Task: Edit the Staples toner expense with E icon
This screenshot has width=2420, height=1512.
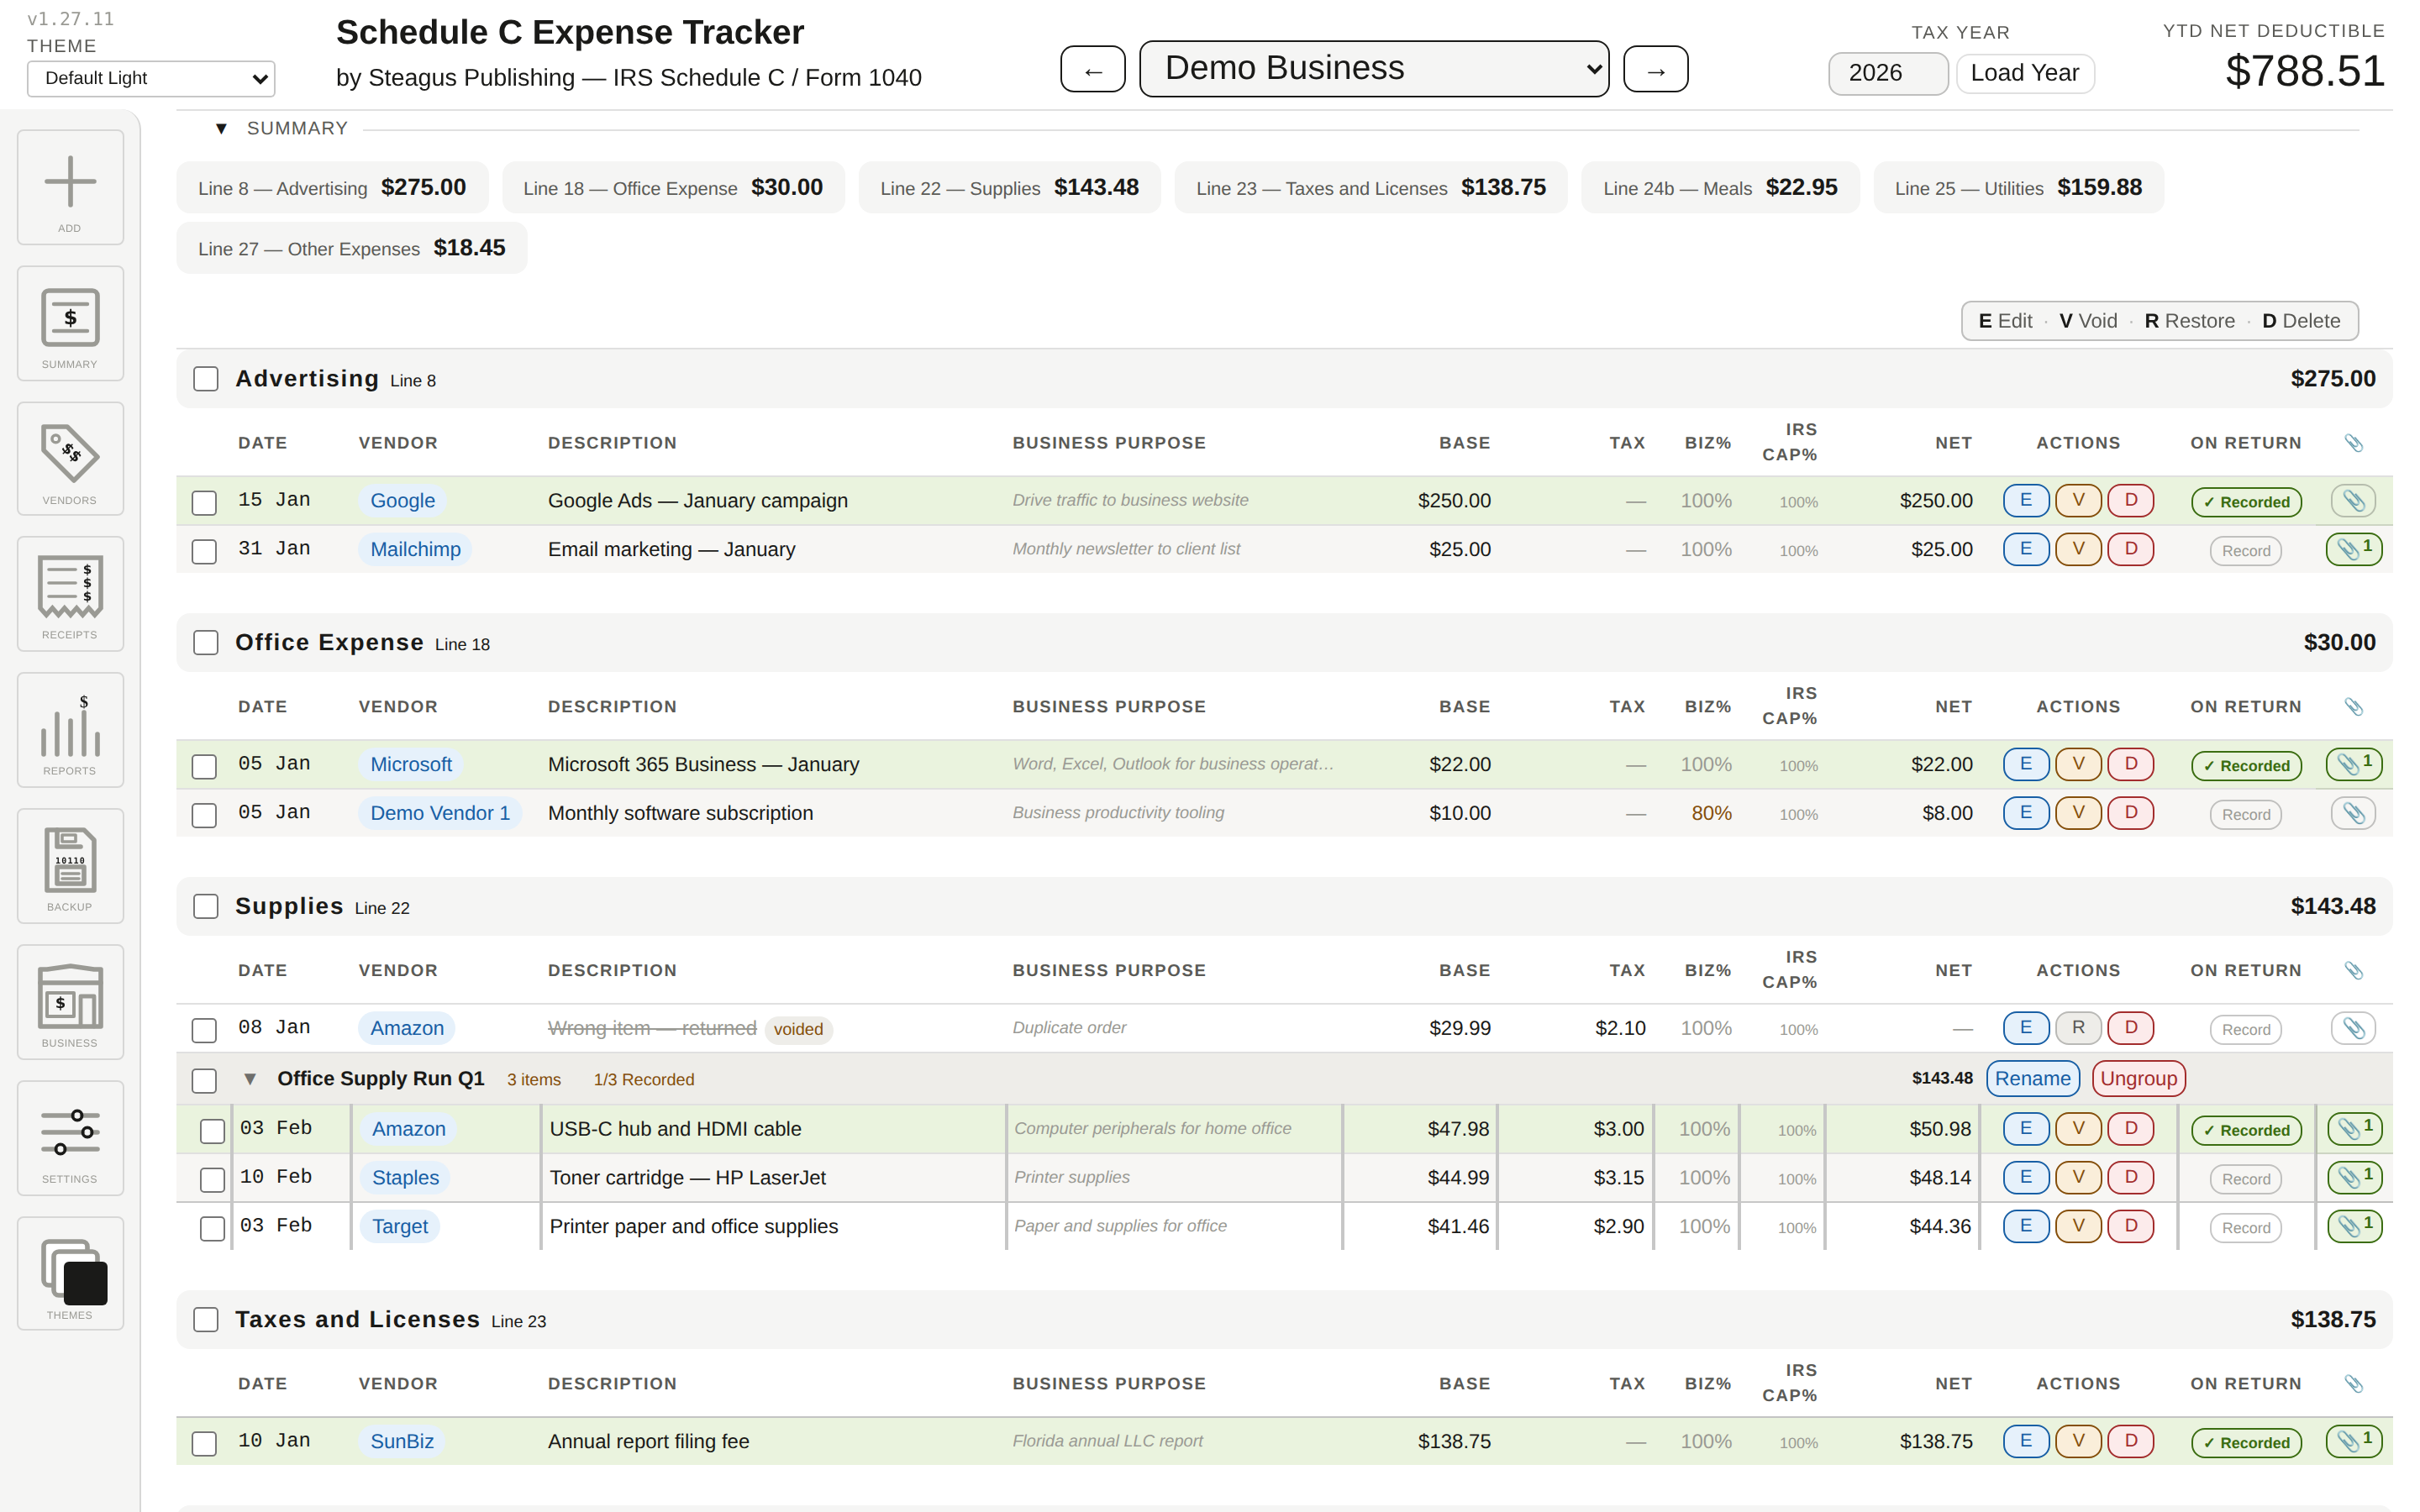Action: tap(2026, 1177)
